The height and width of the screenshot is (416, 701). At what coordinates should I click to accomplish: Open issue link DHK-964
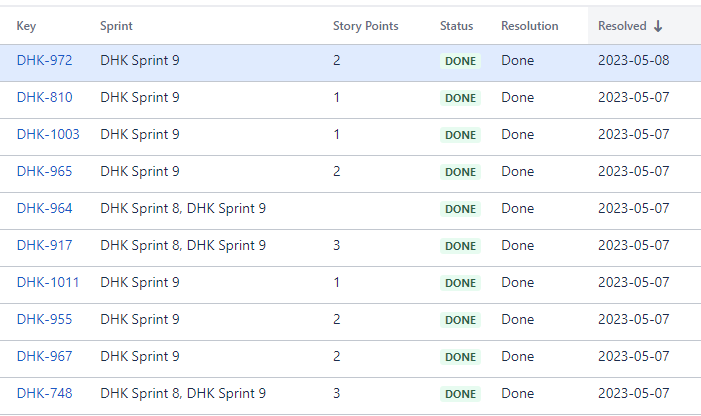(44, 209)
